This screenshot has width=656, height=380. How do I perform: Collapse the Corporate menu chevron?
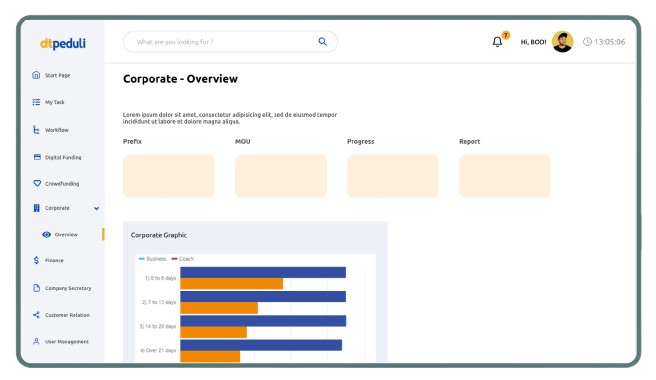coord(97,208)
